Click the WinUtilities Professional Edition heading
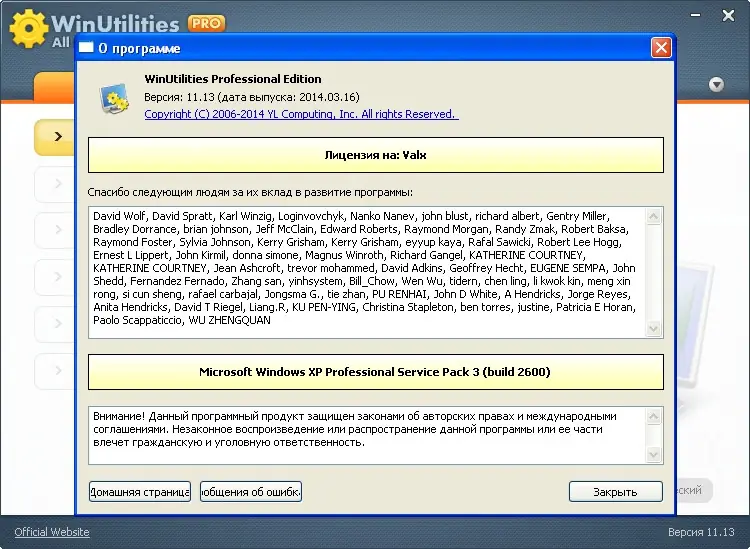Image resolution: width=750 pixels, height=549 pixels. click(x=233, y=79)
